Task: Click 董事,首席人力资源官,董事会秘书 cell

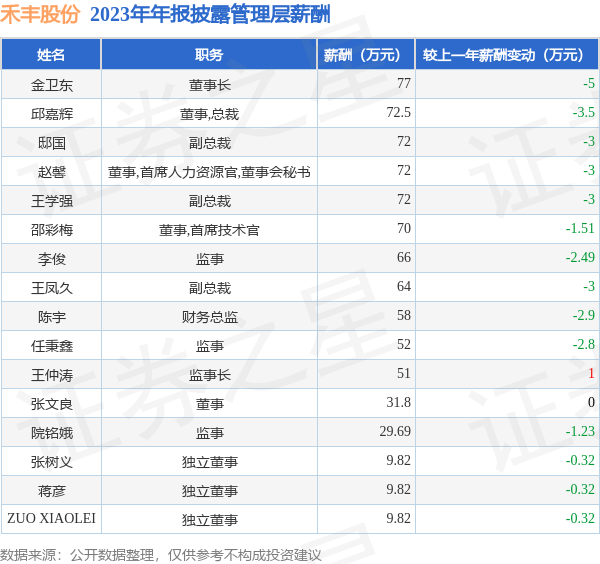Action: 209,172
